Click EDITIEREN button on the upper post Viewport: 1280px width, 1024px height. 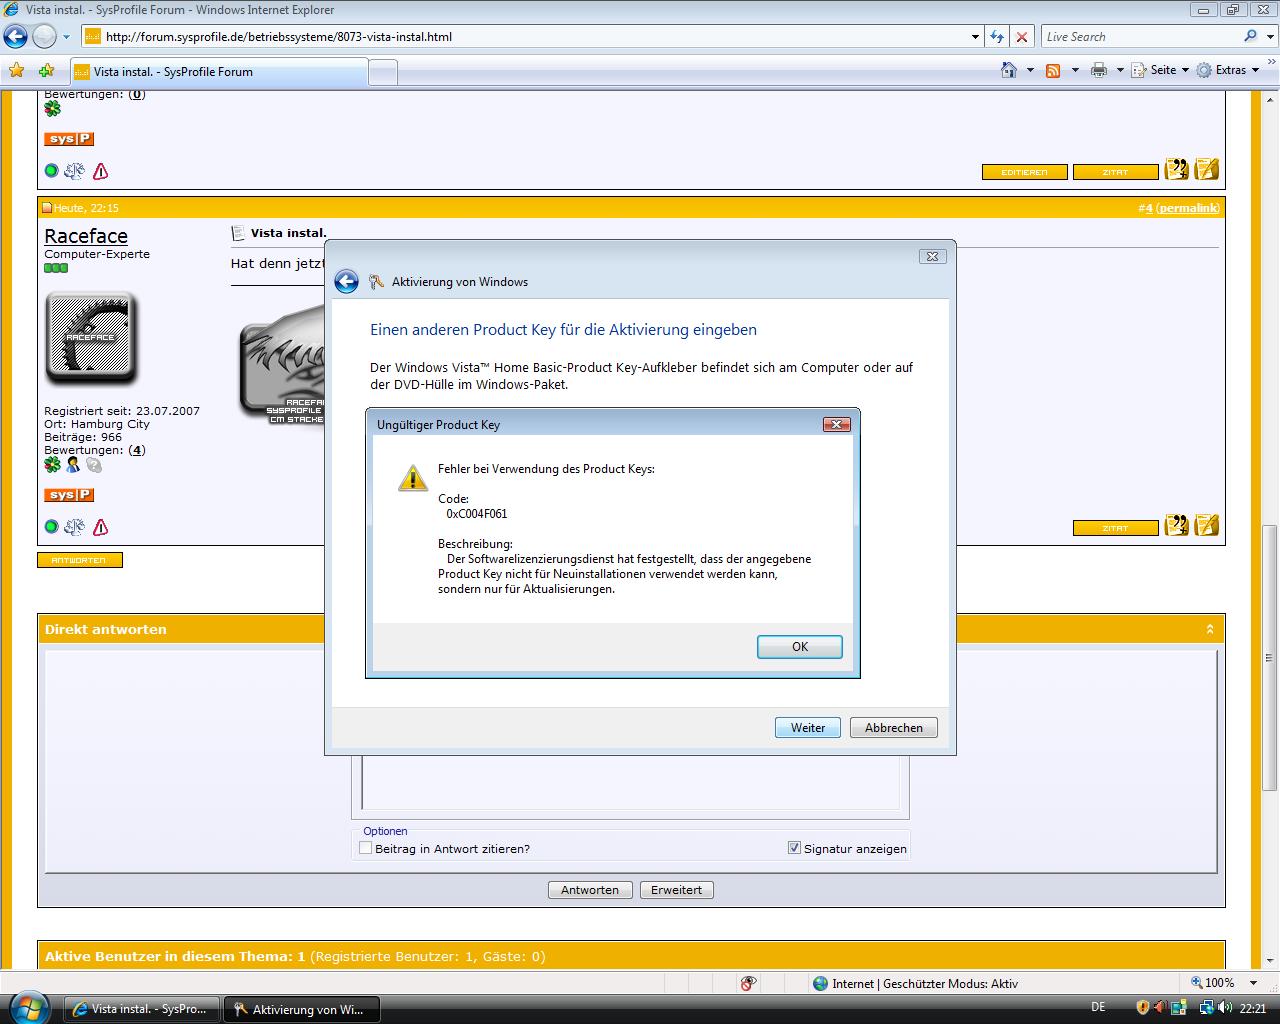click(x=1025, y=172)
